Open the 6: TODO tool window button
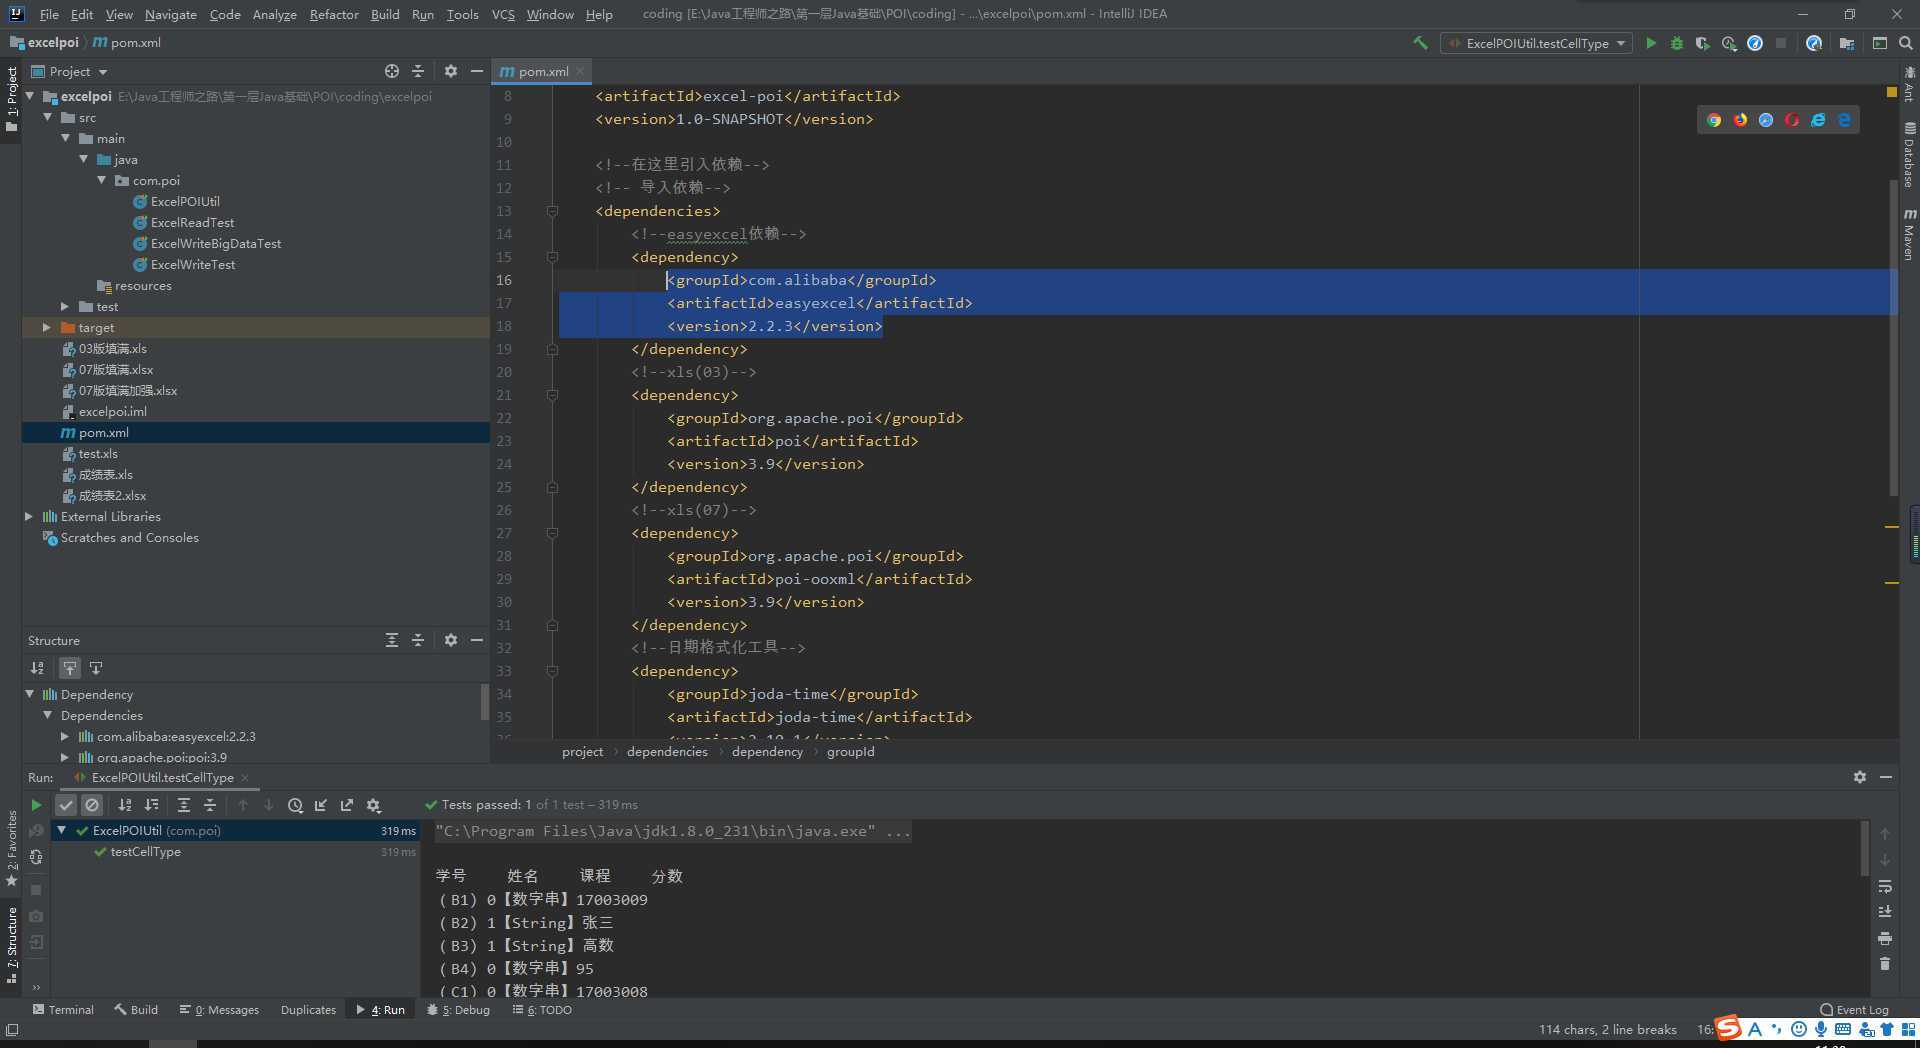The width and height of the screenshot is (1920, 1048). coord(542,1009)
